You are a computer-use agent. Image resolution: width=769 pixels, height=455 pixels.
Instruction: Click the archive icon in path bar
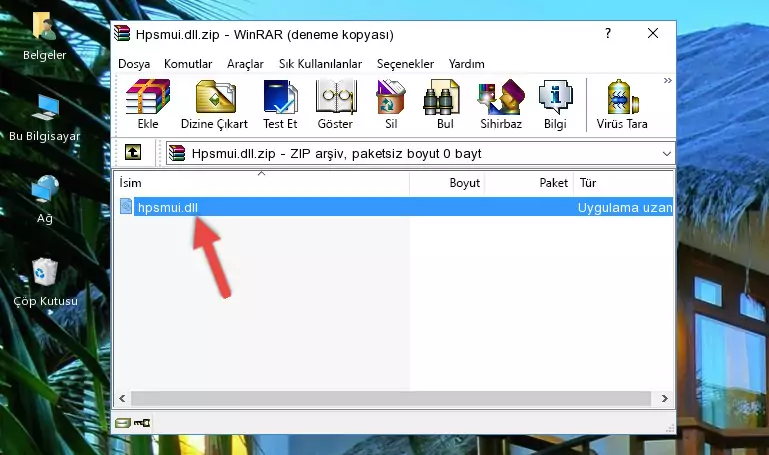177,153
